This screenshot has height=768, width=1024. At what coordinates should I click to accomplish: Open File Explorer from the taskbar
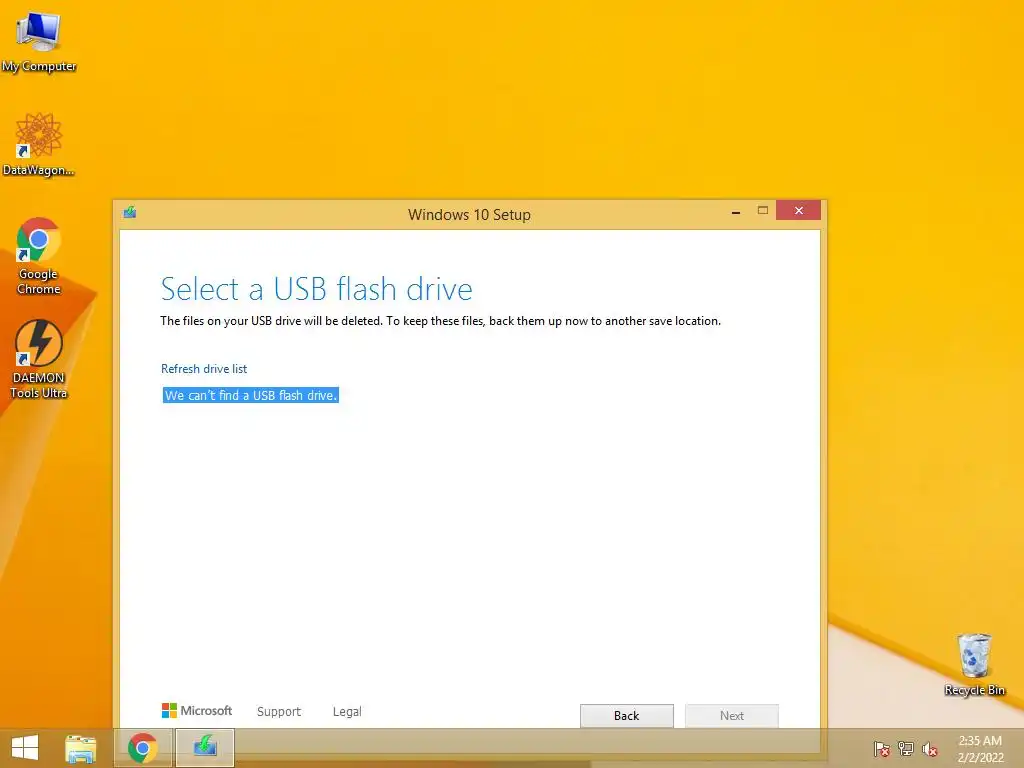pos(80,748)
